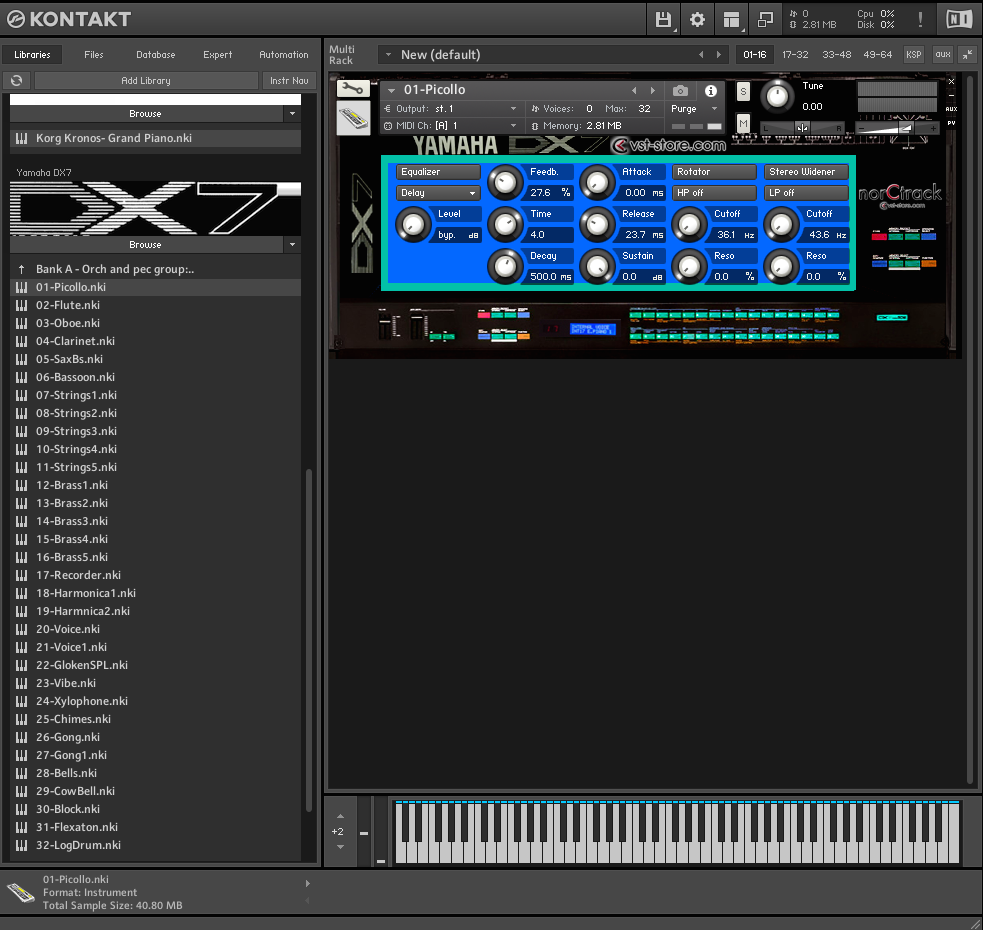This screenshot has height=930, width=983.
Task: Open instrument edit mode wrench icon
Action: (x=353, y=88)
